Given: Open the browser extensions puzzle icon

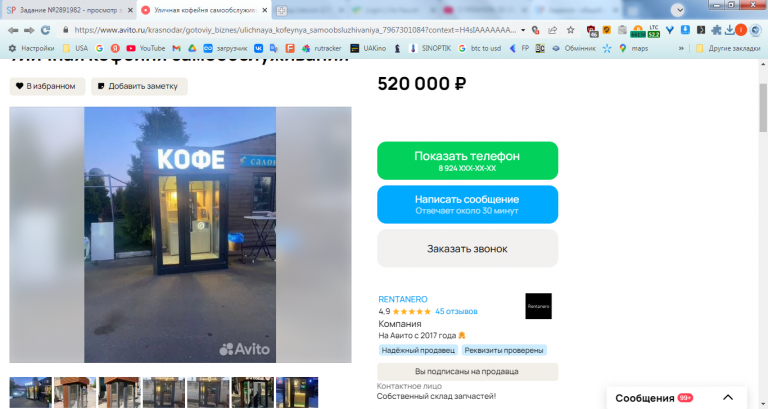Looking at the screenshot, I should click(716, 30).
